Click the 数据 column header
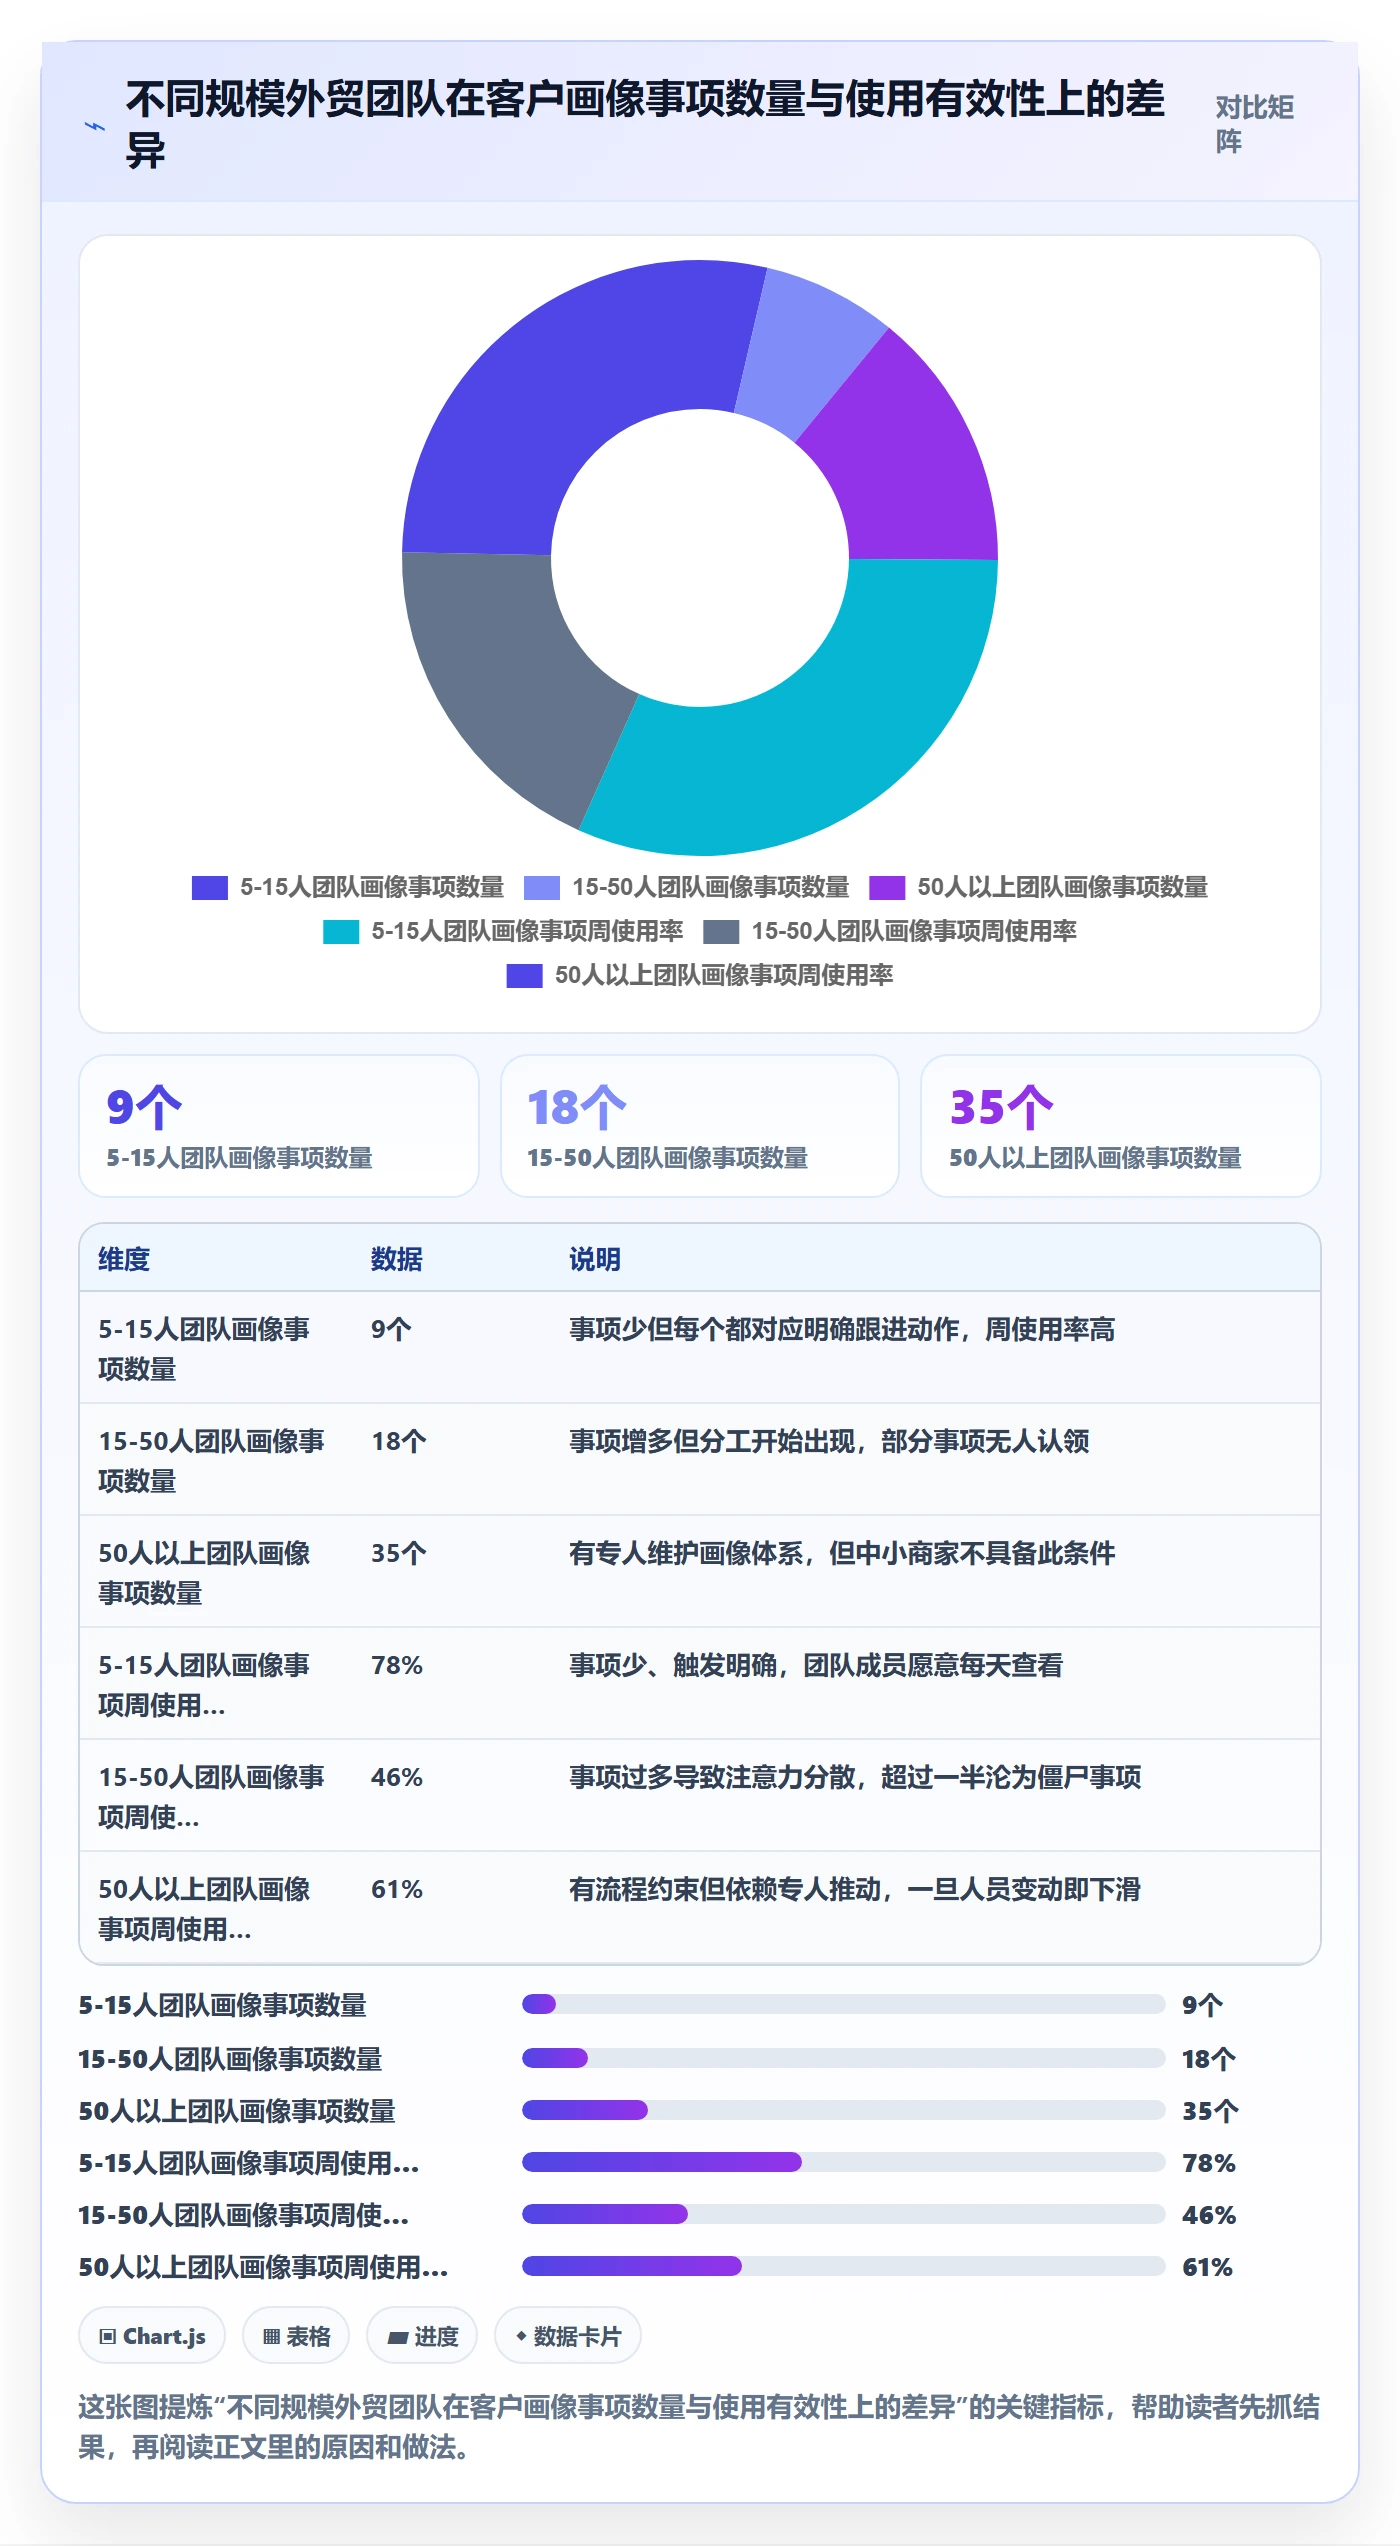The width and height of the screenshot is (1400, 2546). click(x=397, y=1259)
